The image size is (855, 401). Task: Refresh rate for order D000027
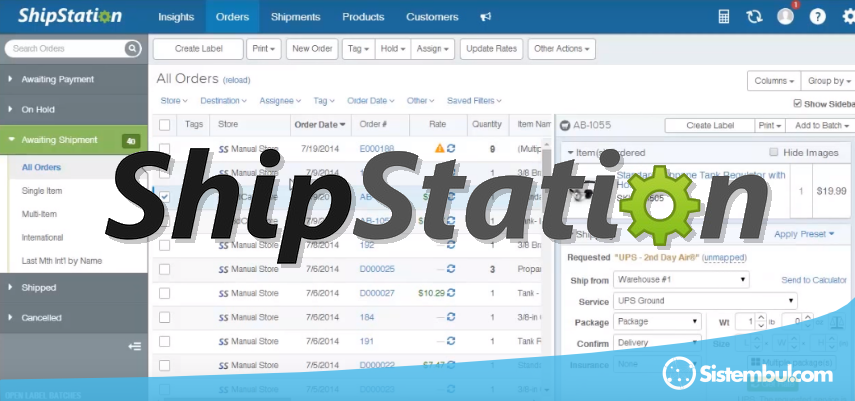pos(451,293)
